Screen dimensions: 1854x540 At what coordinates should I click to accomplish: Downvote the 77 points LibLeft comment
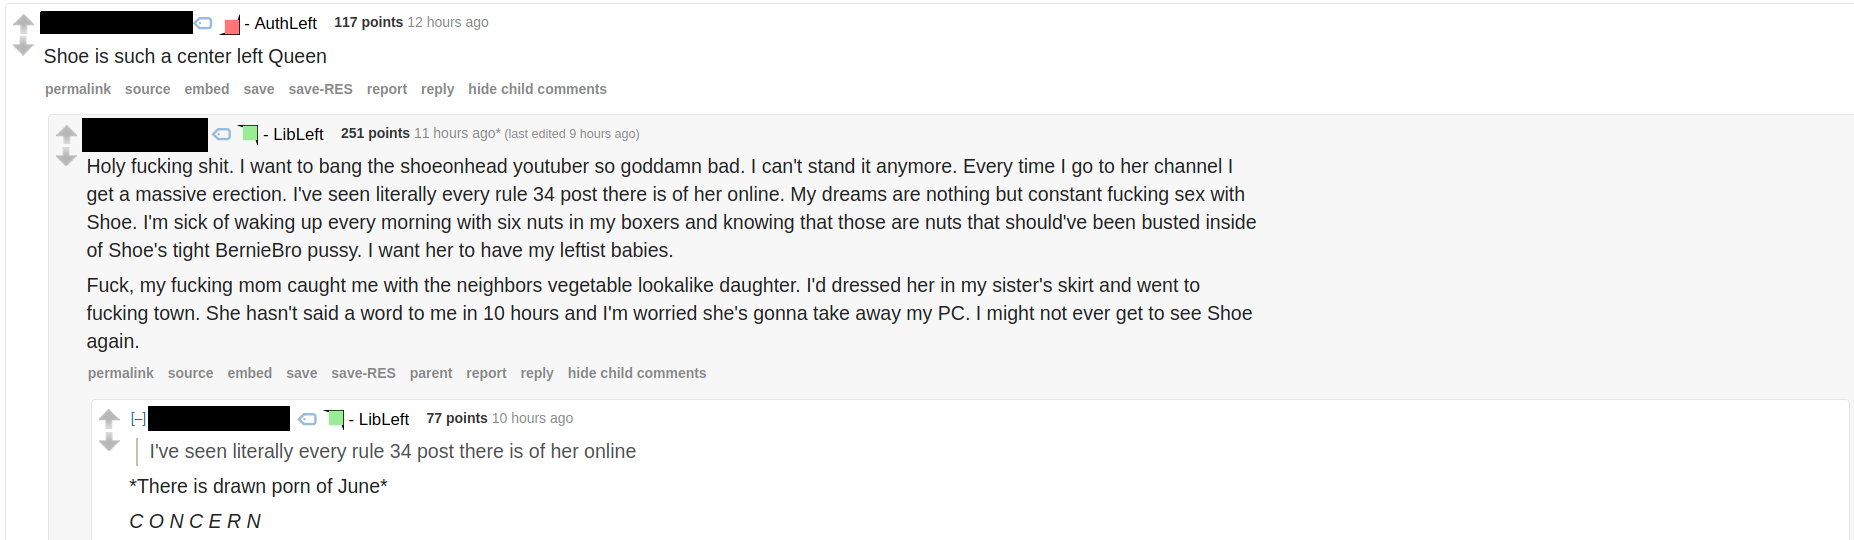click(109, 442)
